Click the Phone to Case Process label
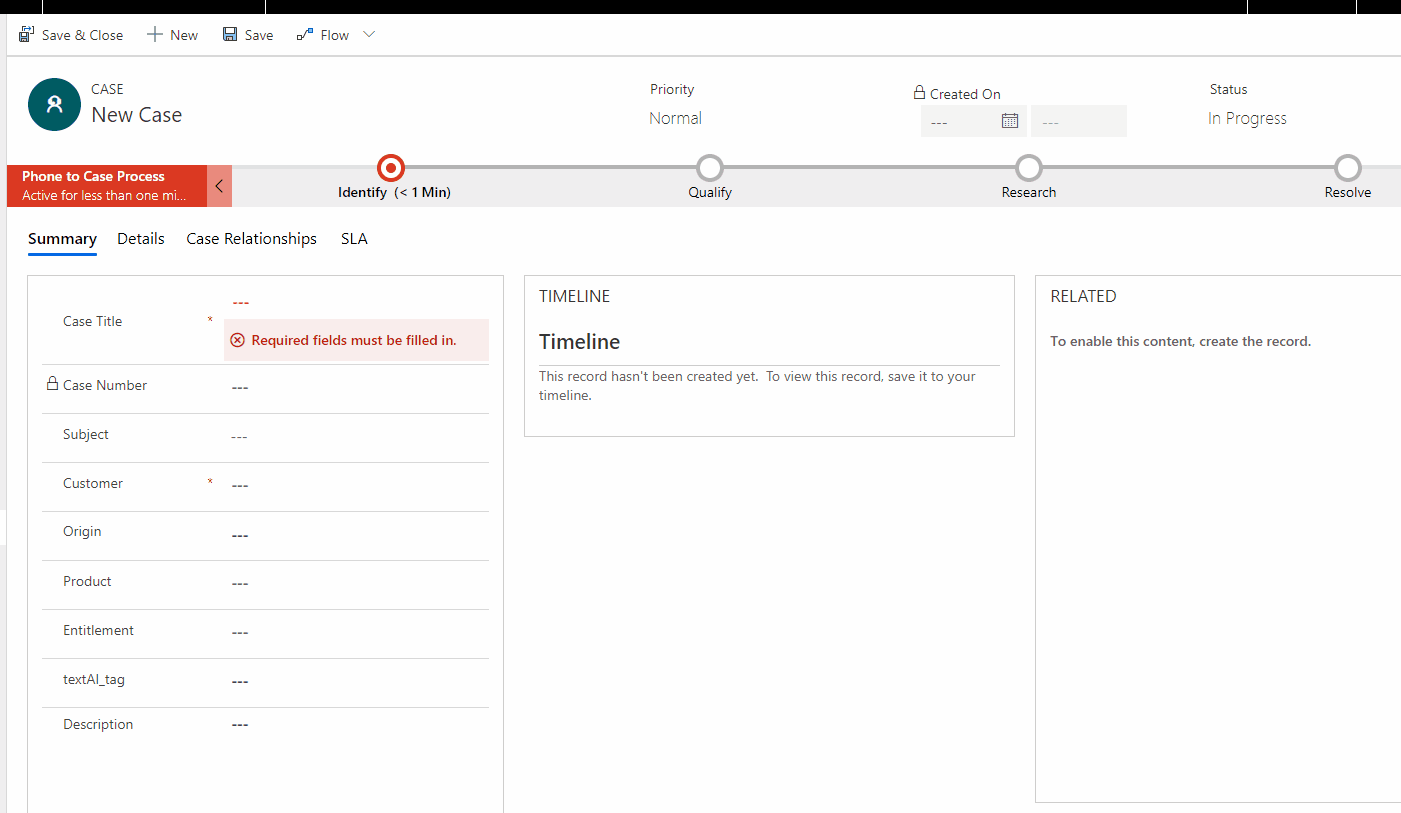This screenshot has width=1401, height=813. pyautogui.click(x=93, y=176)
